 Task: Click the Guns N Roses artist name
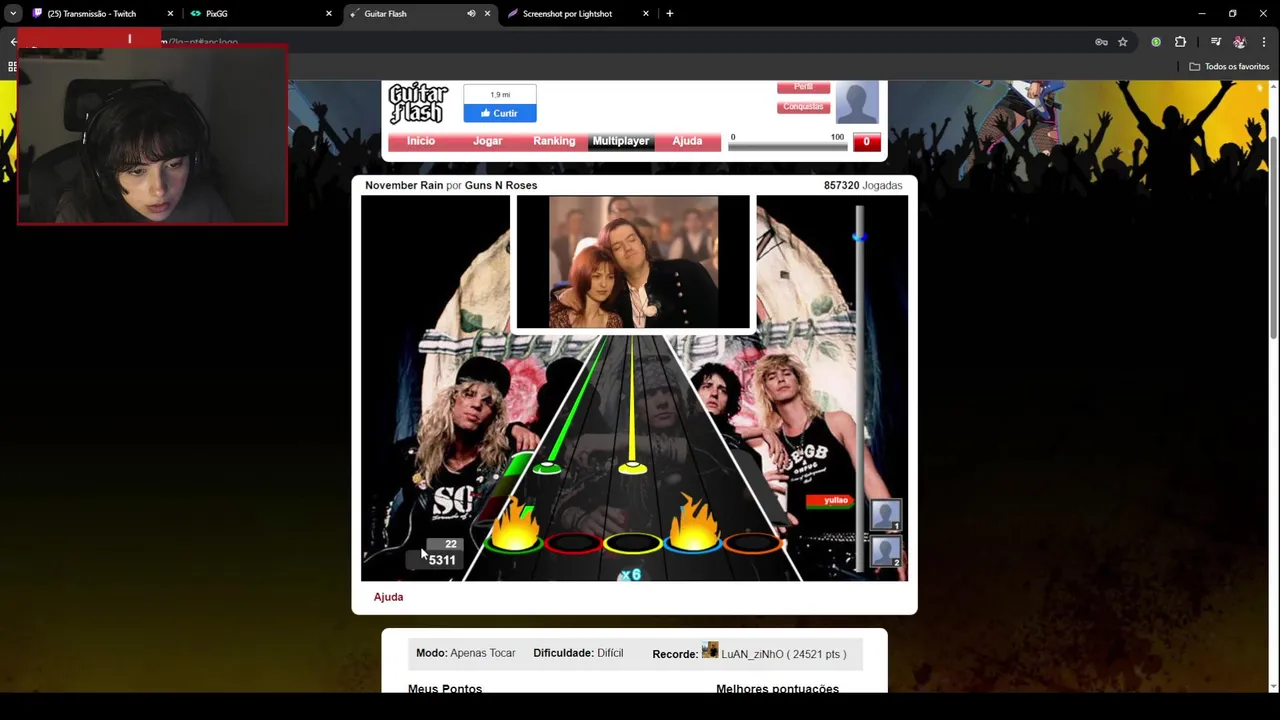click(x=501, y=185)
